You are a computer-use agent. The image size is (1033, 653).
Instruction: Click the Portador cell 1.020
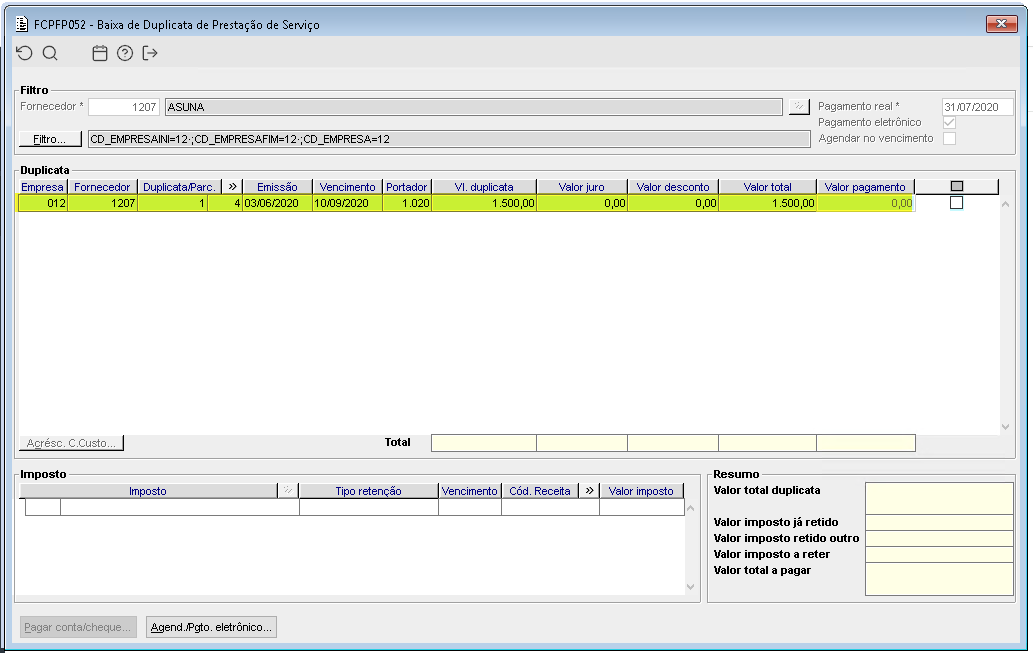[x=406, y=203]
